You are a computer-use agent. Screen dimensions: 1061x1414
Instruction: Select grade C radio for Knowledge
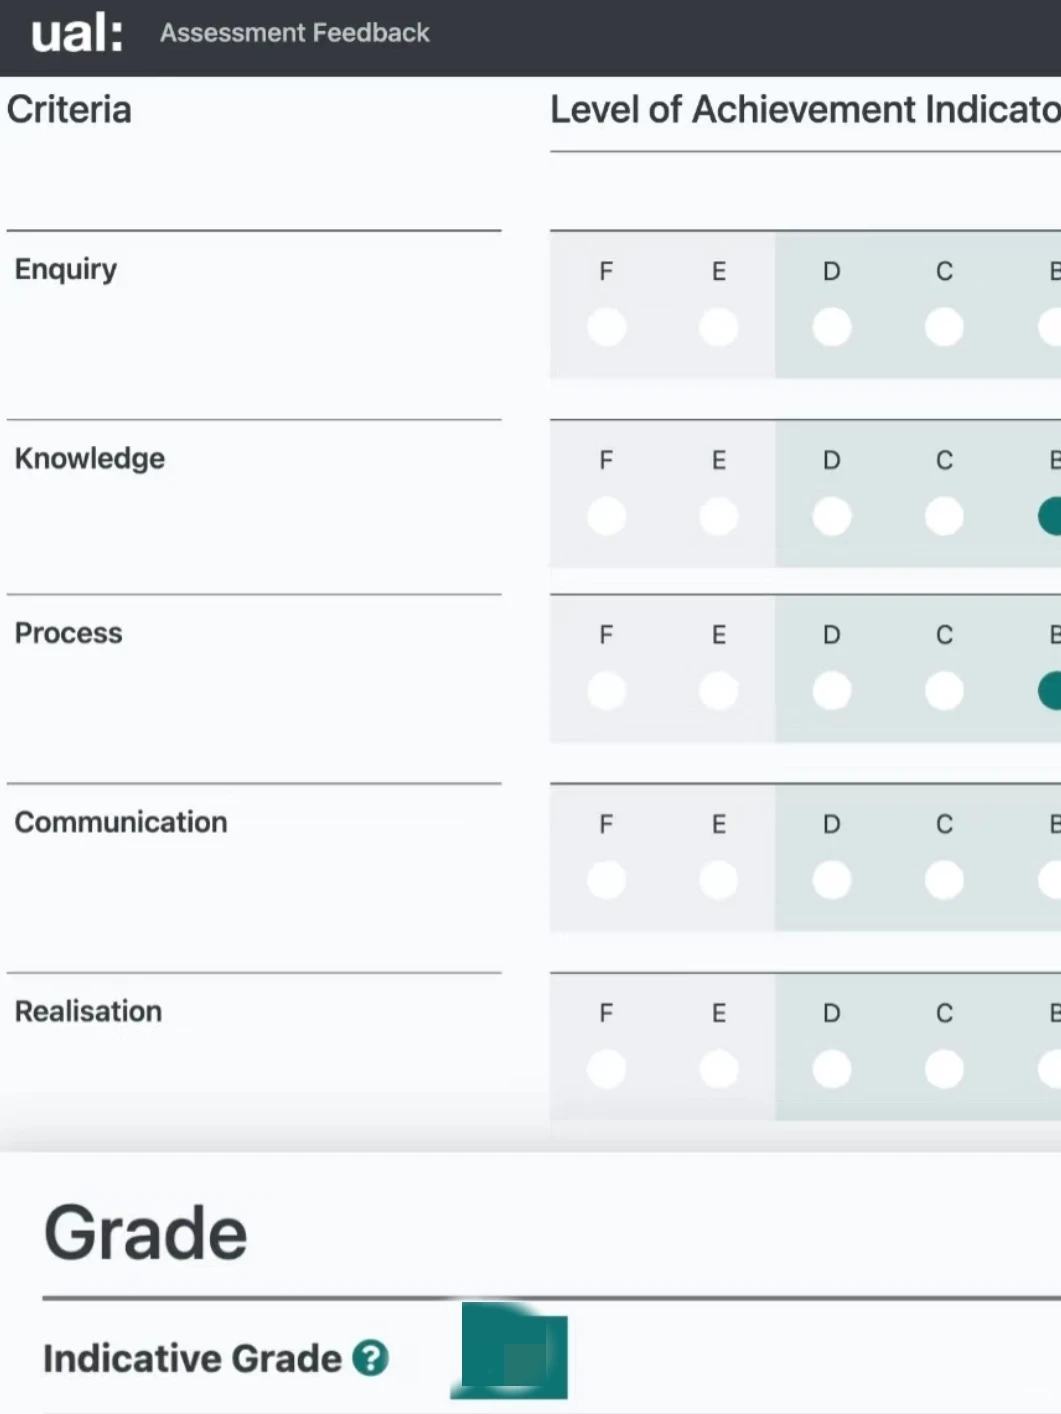tap(944, 516)
